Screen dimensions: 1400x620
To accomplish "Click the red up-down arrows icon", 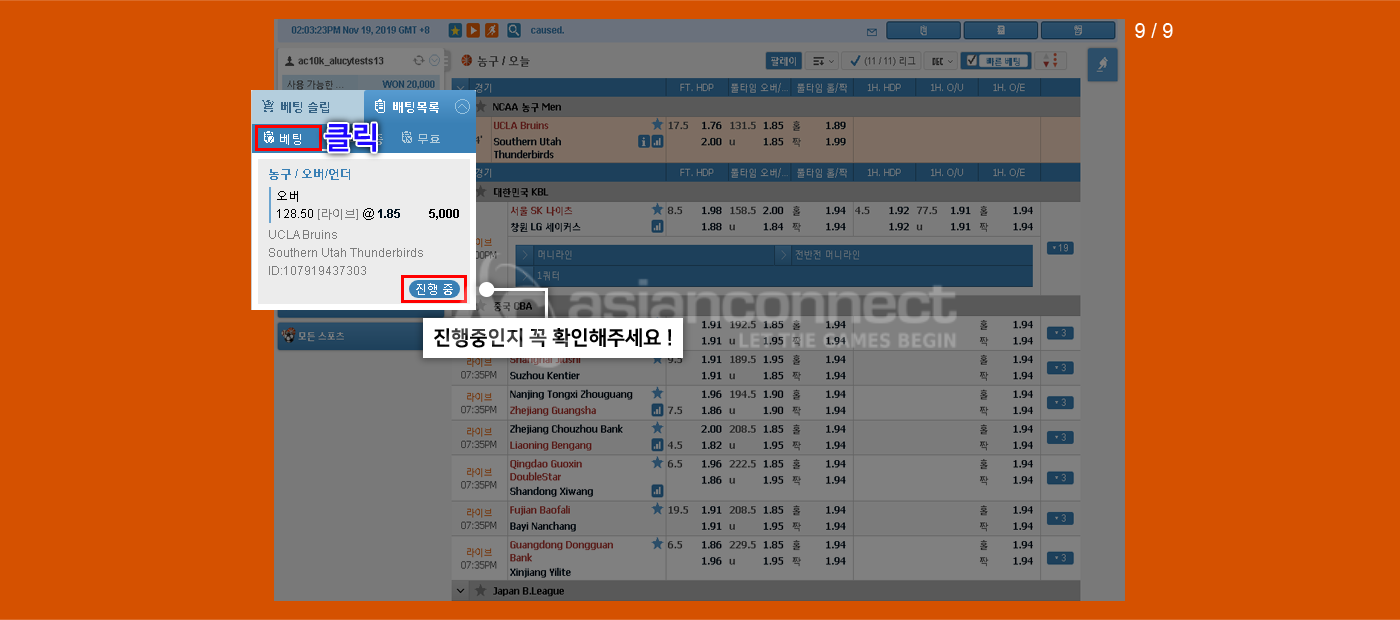I will point(1050,61).
